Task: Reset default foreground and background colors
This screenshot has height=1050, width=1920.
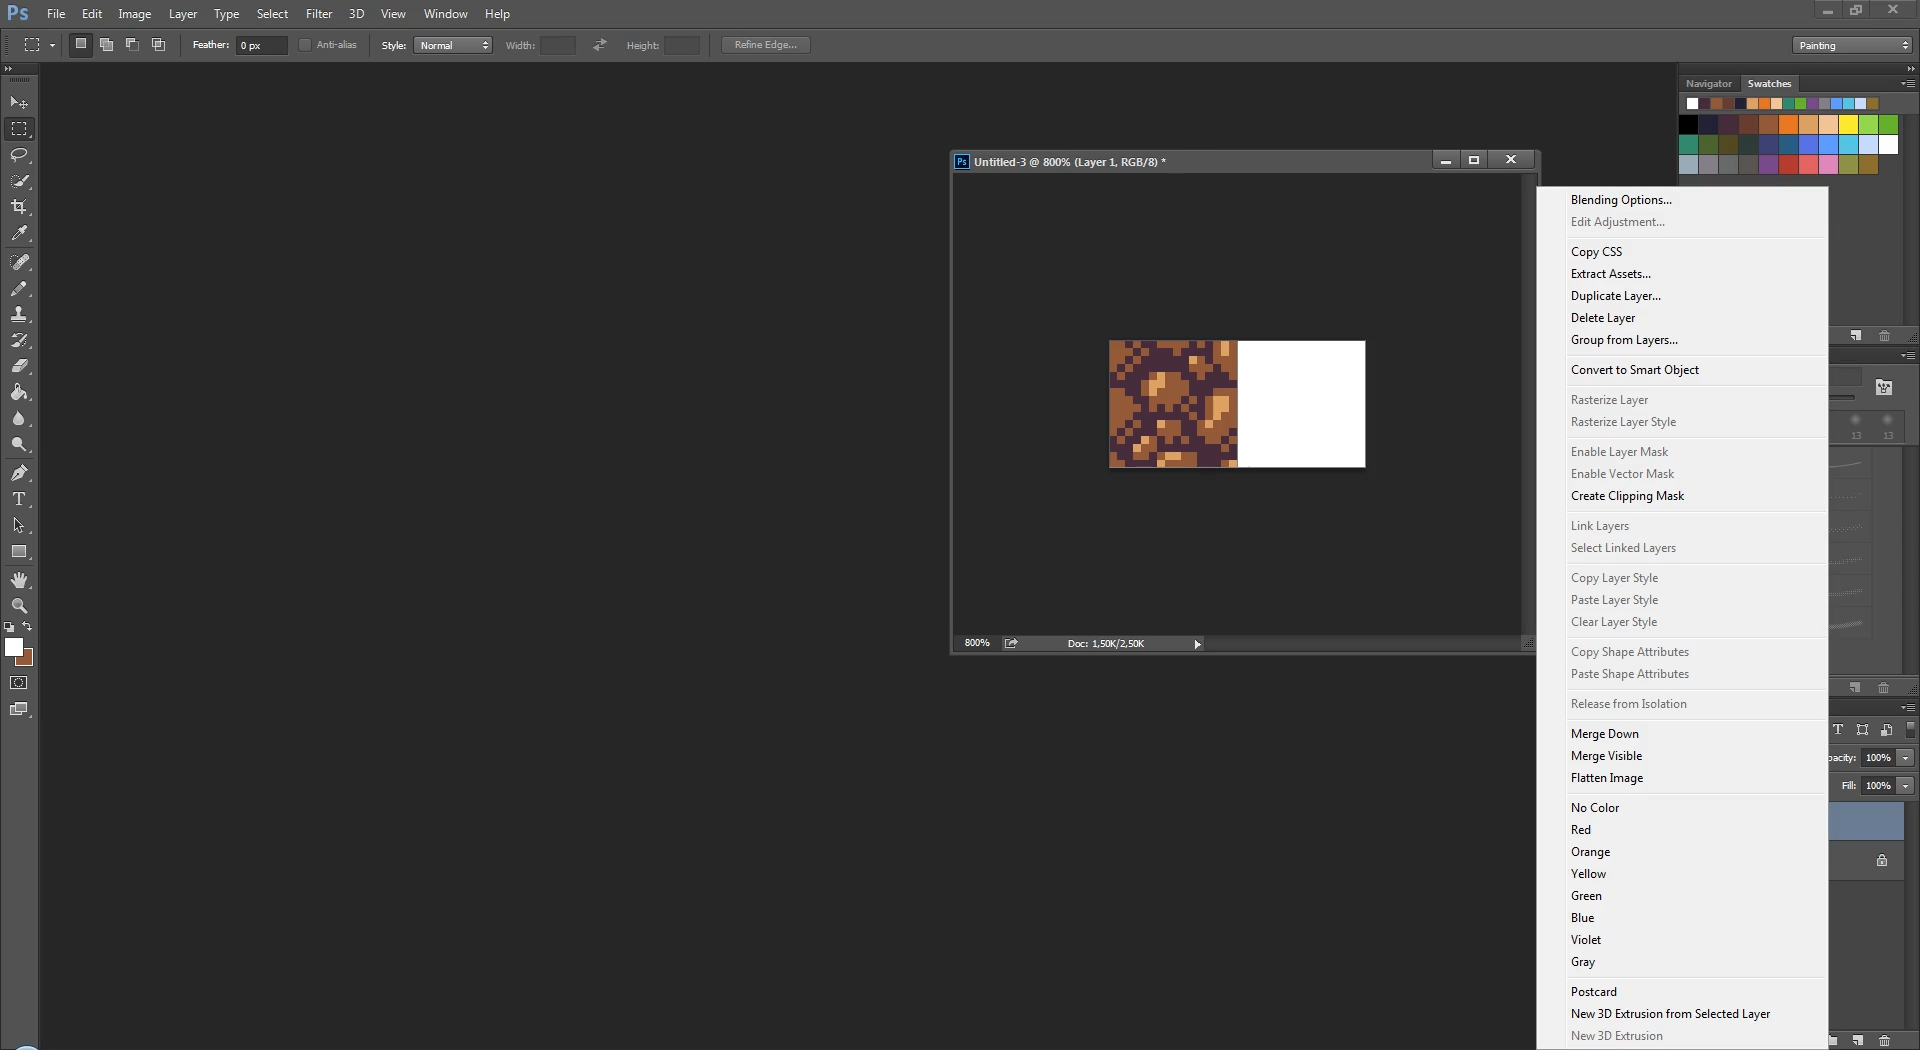Action: point(9,627)
